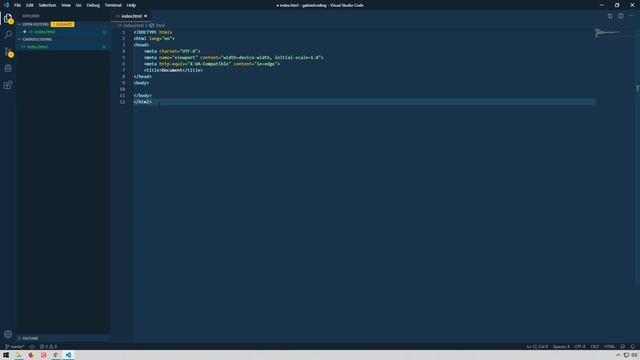The image size is (640, 360).
Task: Close the unsaved index.html tab via its dot
Action: click(x=145, y=16)
